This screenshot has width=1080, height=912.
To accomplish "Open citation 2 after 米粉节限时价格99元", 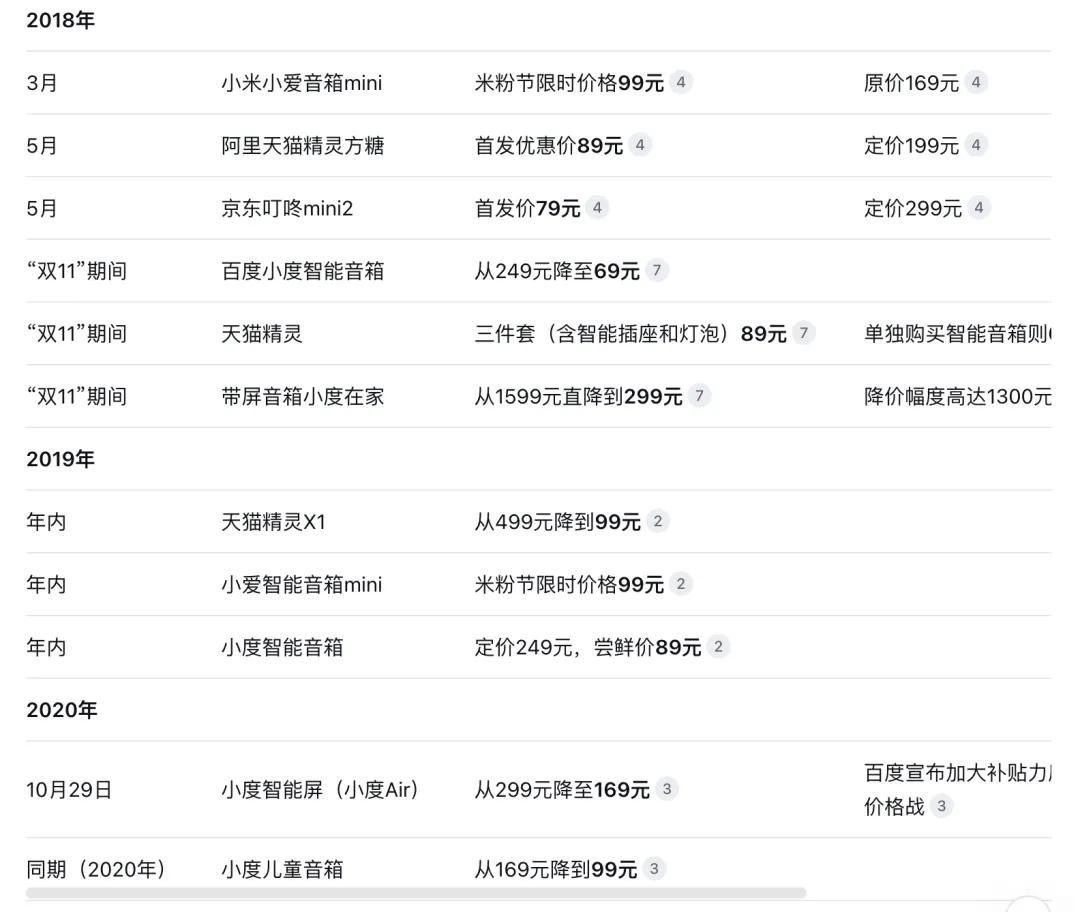I will pyautogui.click(x=681, y=585).
